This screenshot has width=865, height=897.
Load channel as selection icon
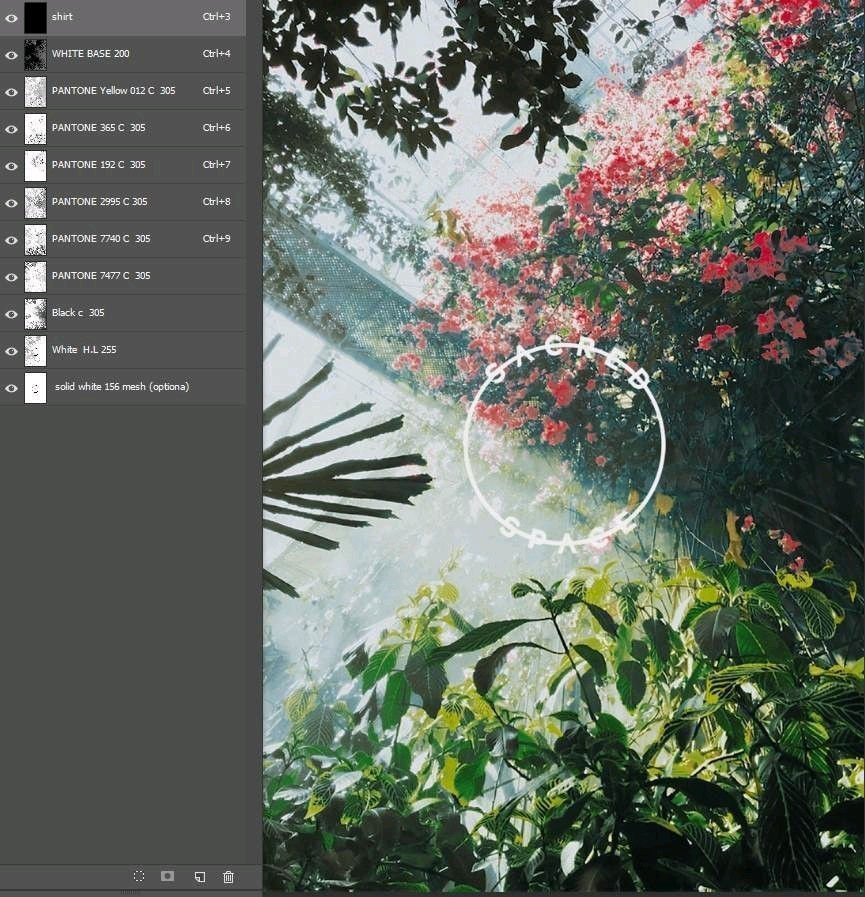pyautogui.click(x=138, y=876)
